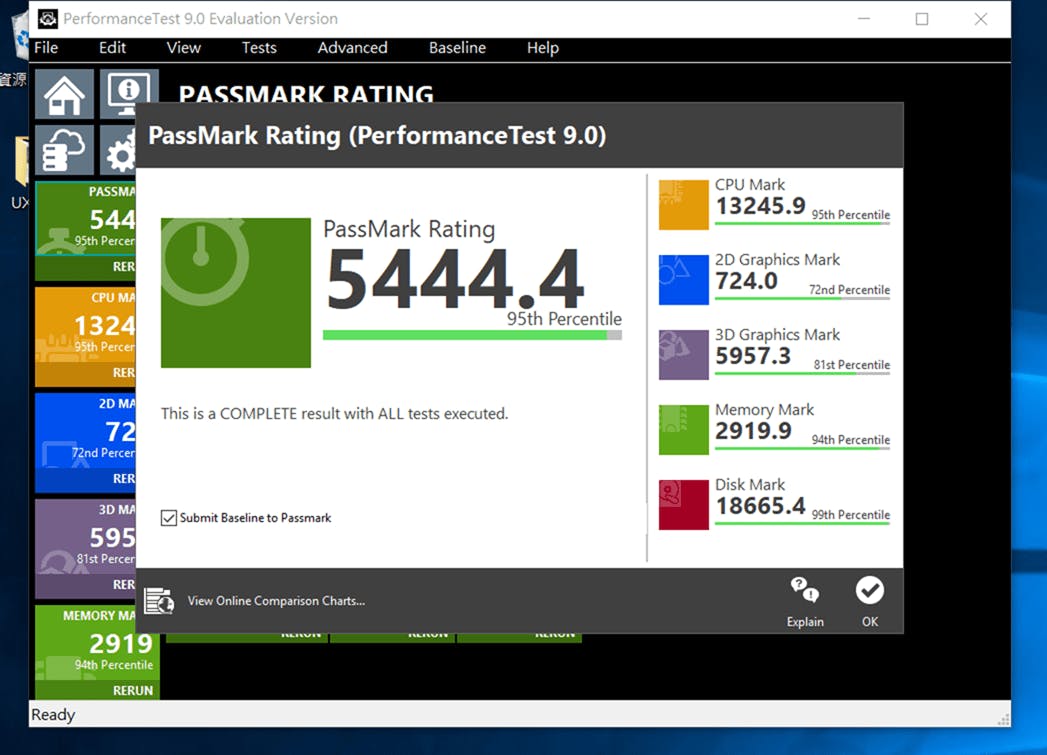Click the Explain speech bubble icon

(x=804, y=591)
